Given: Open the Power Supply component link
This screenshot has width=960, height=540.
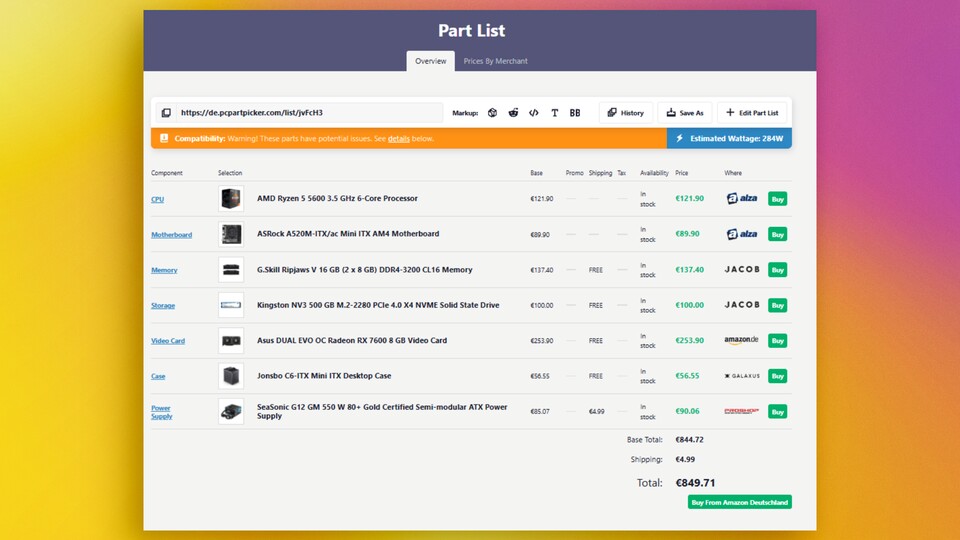Looking at the screenshot, I should (x=162, y=412).
